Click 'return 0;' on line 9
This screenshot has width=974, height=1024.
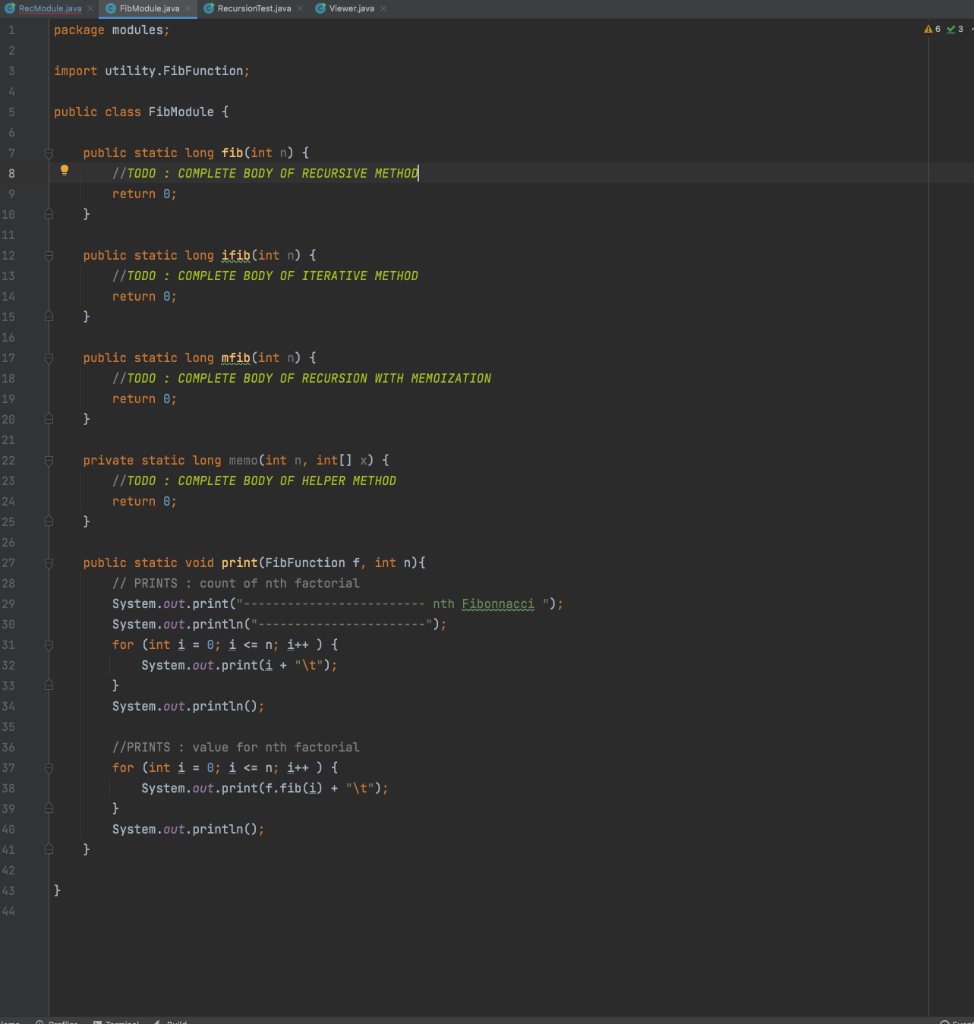click(x=144, y=194)
